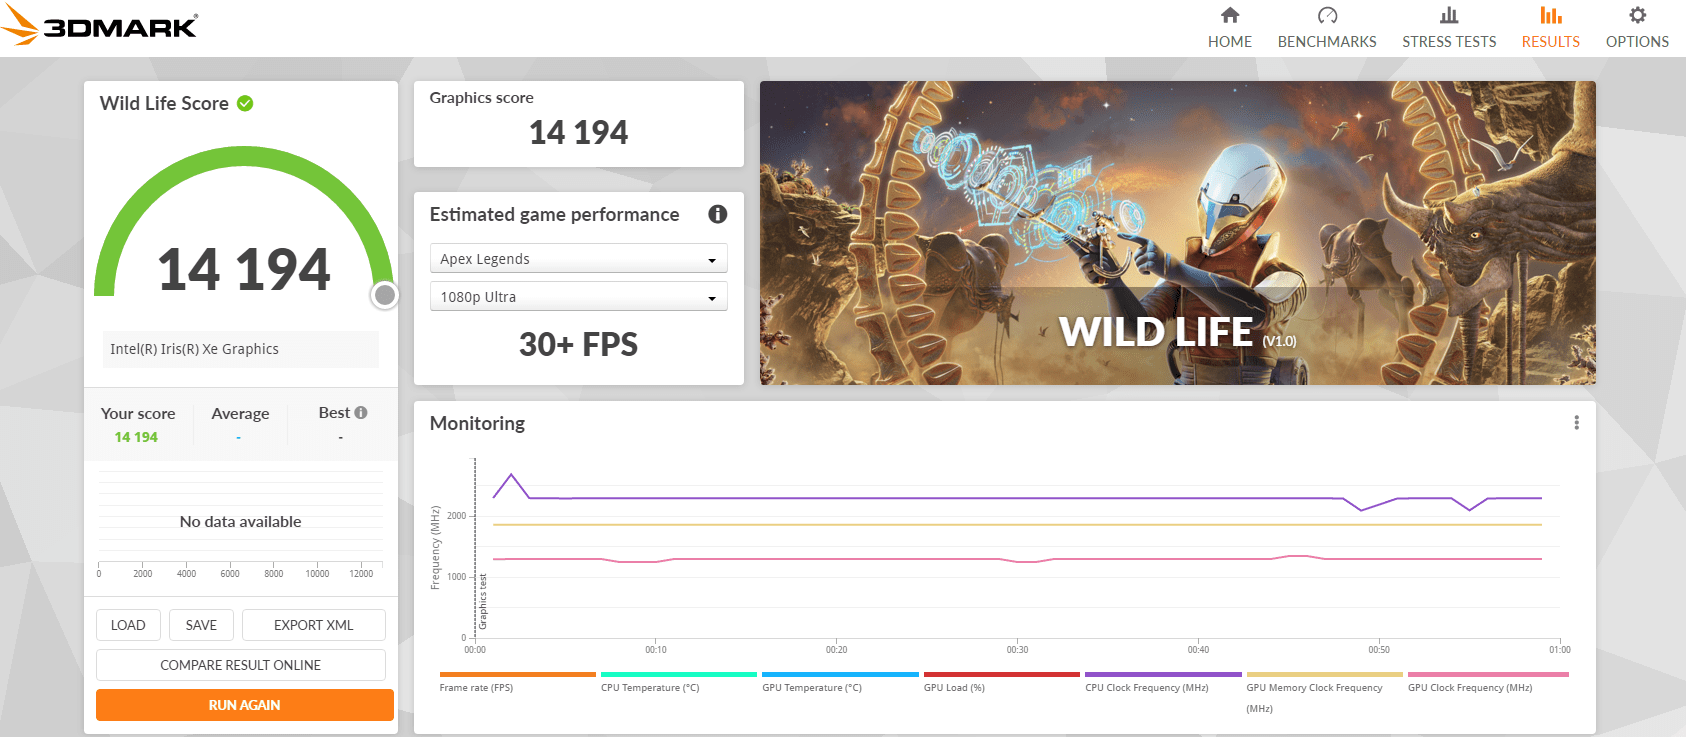Click the LOAD button
The width and height of the screenshot is (1686, 737).
tap(128, 625)
